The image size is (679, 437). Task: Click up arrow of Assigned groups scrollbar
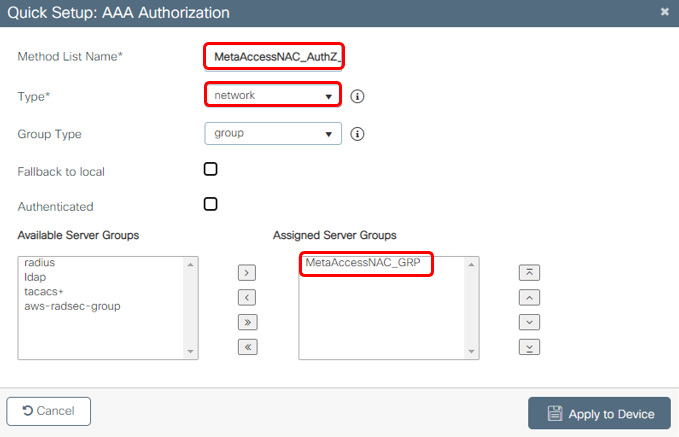pos(472,264)
